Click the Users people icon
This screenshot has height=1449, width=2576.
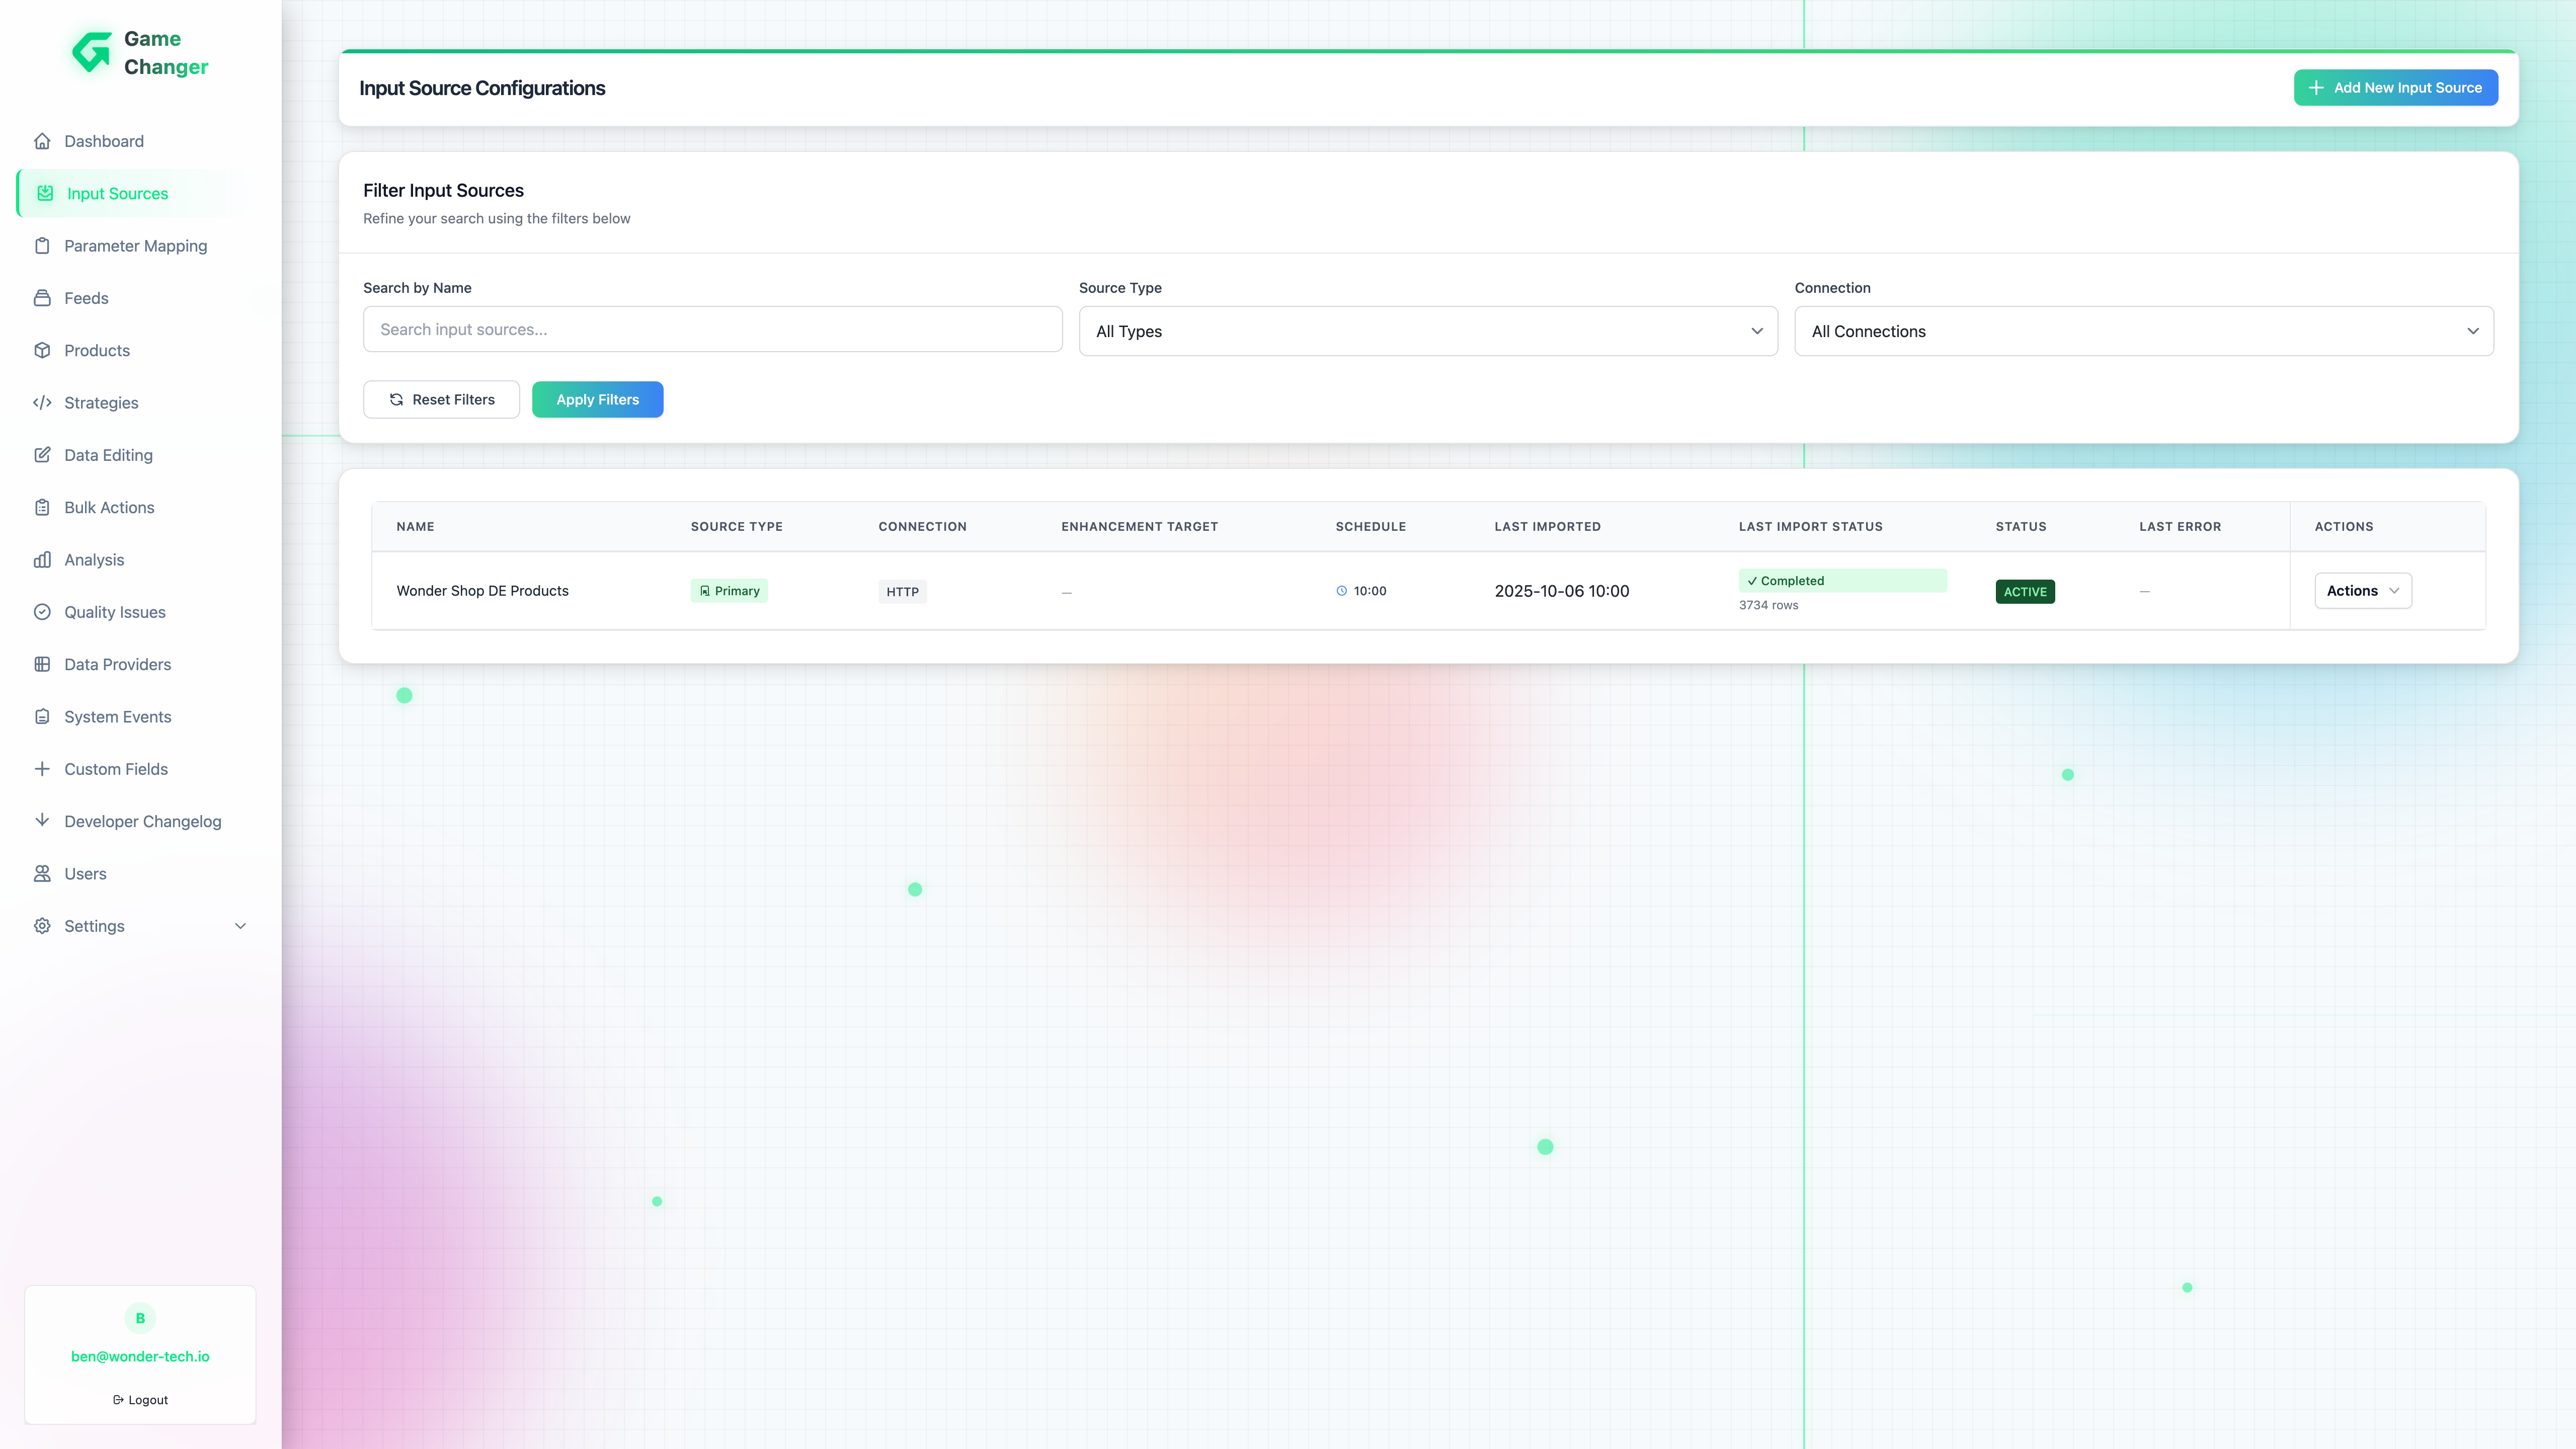pos(42,874)
